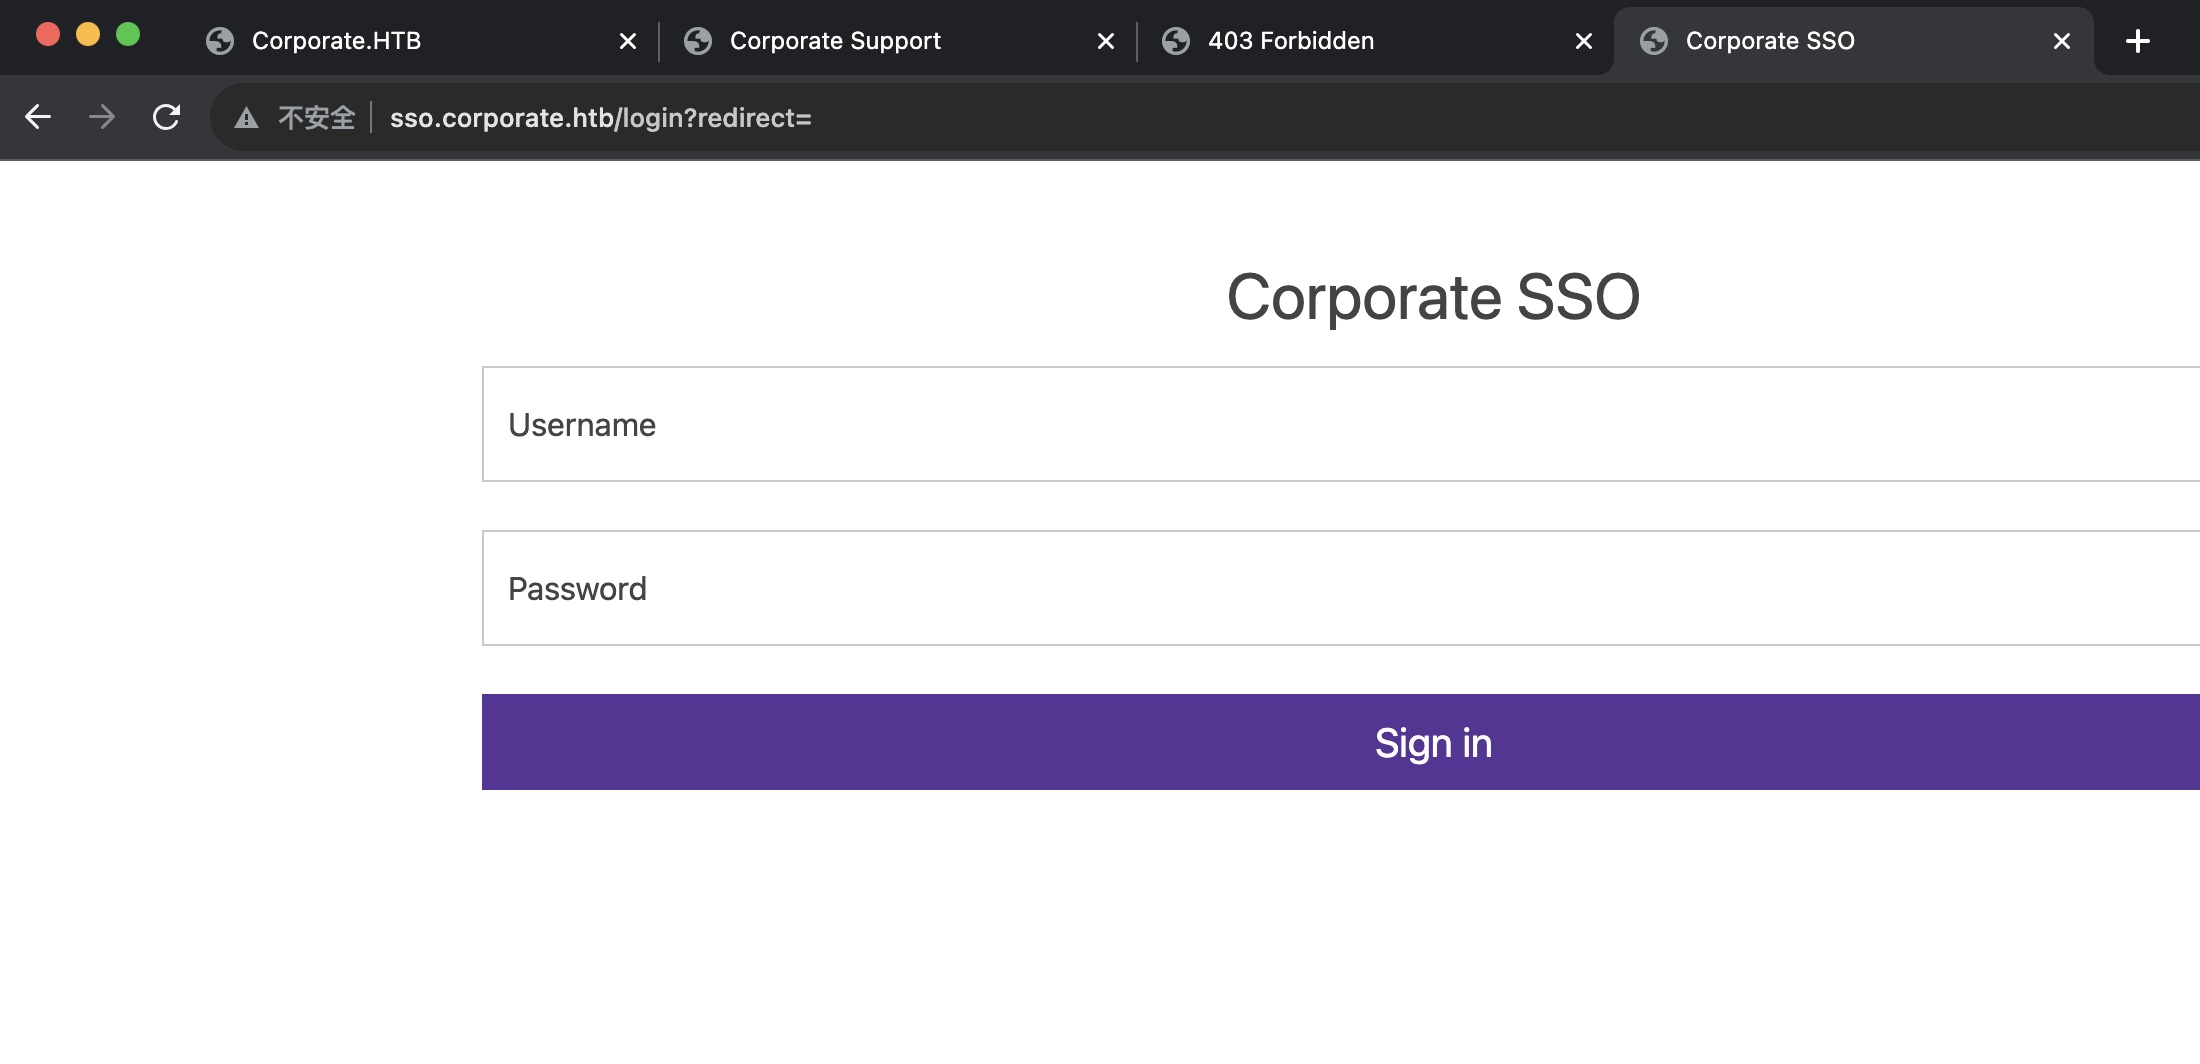
Task: Click the browser back arrow
Action: point(38,117)
